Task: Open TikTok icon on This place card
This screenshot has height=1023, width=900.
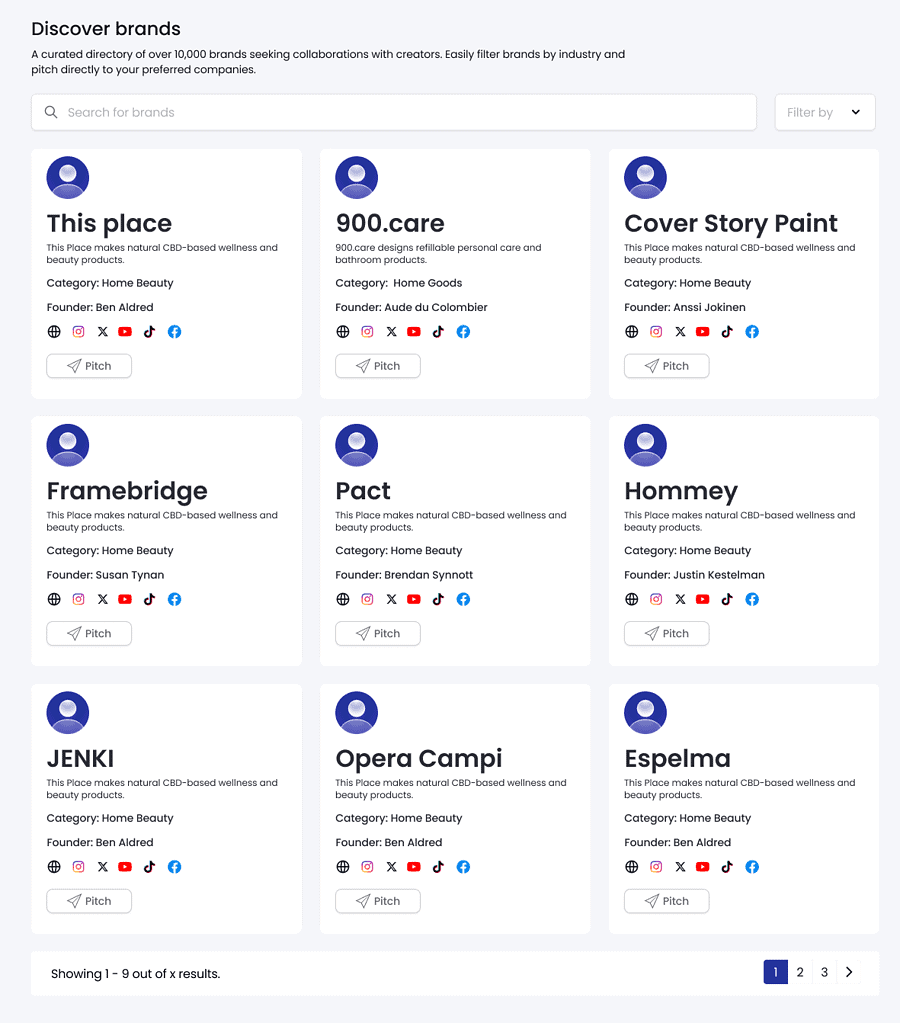Action: pos(149,331)
